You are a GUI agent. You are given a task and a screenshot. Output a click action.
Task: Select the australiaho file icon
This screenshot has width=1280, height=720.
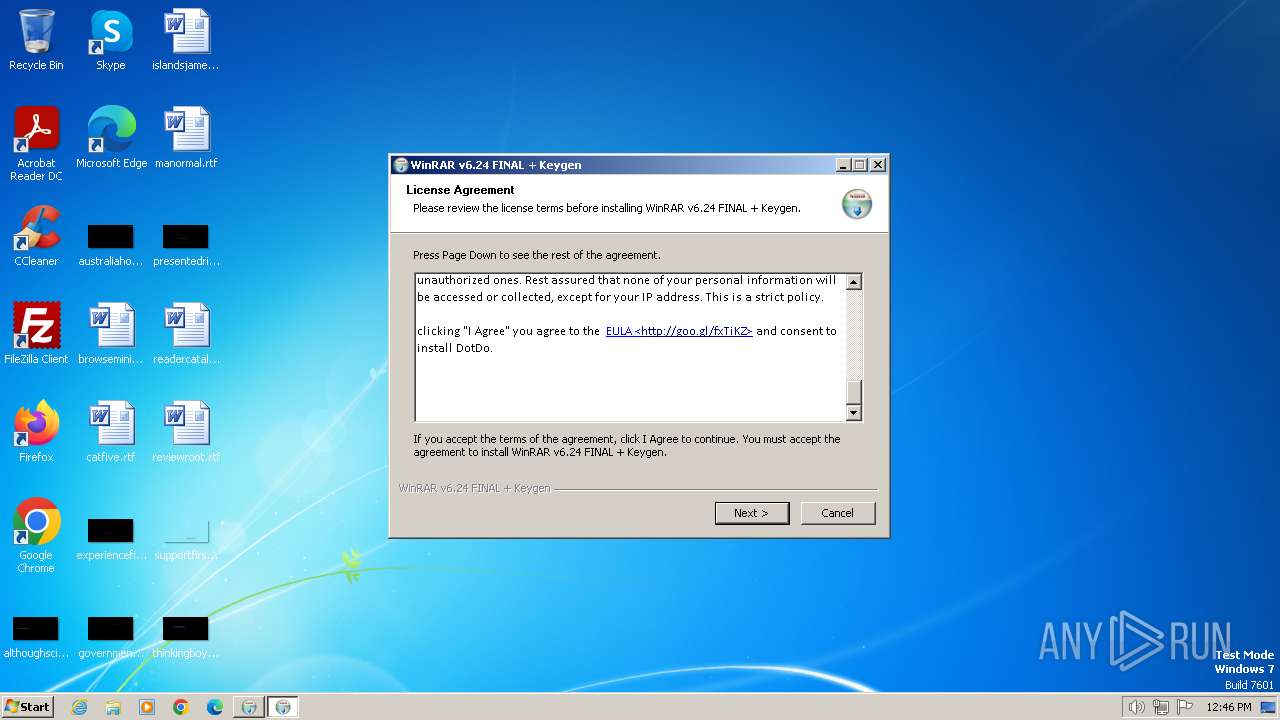click(x=111, y=245)
